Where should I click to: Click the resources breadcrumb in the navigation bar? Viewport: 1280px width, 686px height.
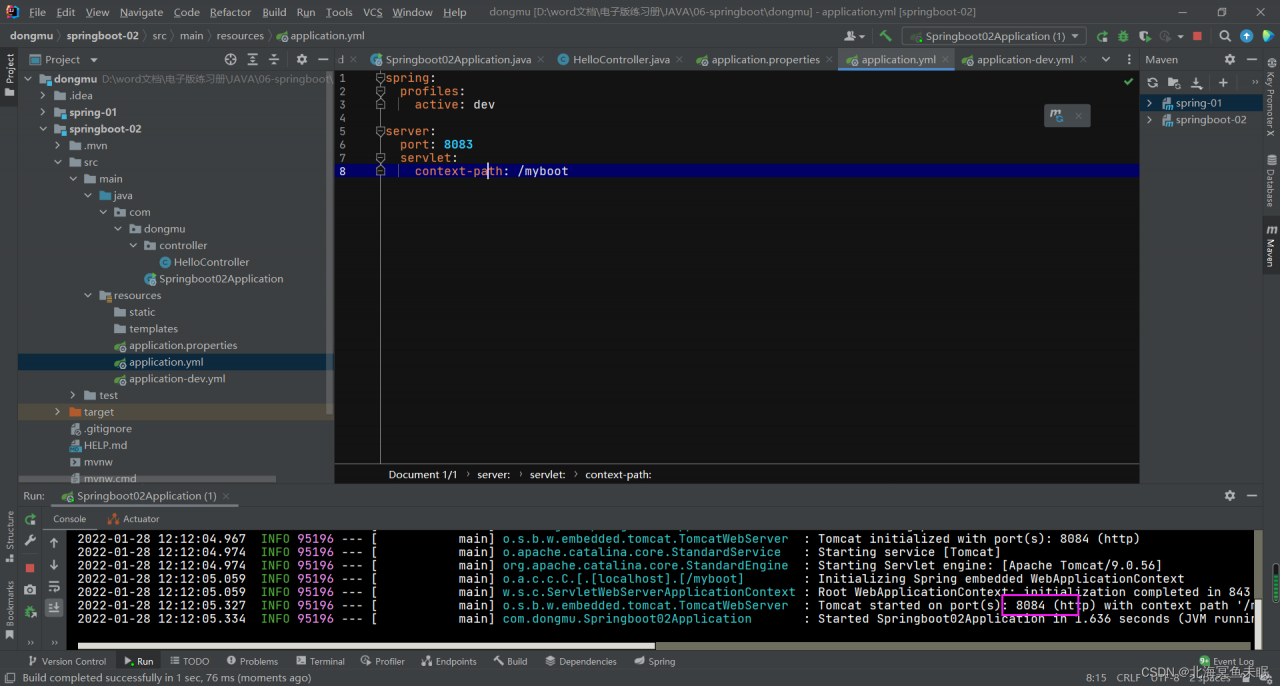click(x=240, y=36)
